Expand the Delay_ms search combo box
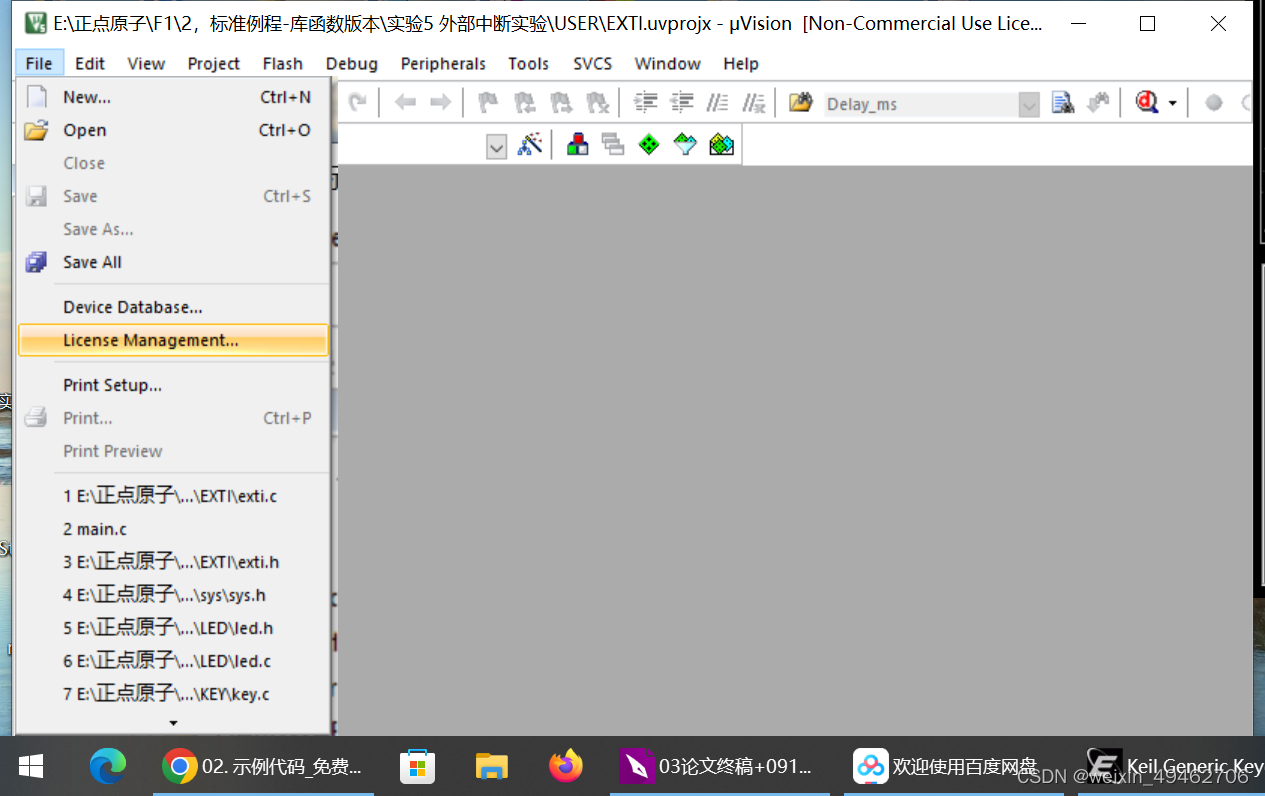This screenshot has width=1265, height=796. coord(1028,103)
